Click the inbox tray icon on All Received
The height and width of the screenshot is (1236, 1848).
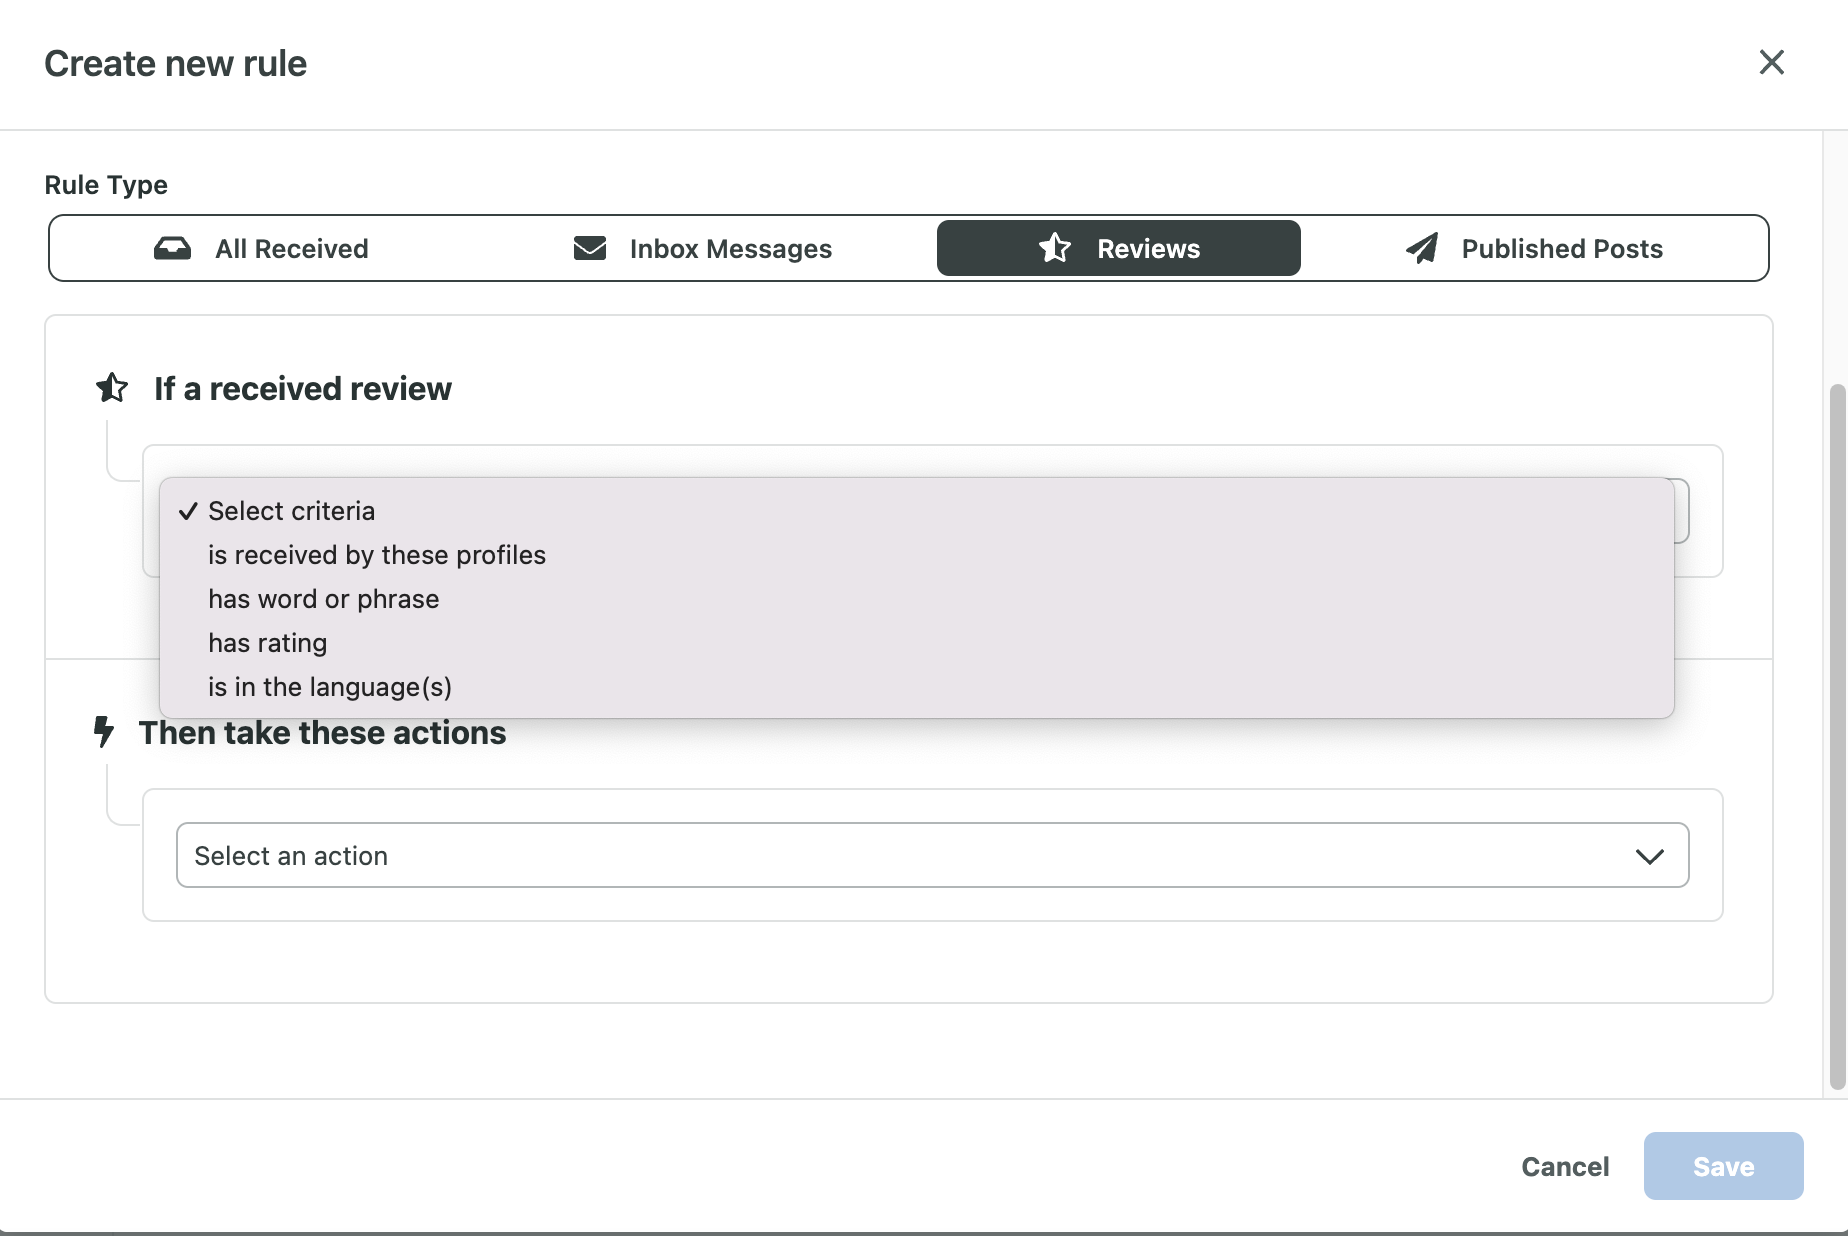[x=173, y=248]
